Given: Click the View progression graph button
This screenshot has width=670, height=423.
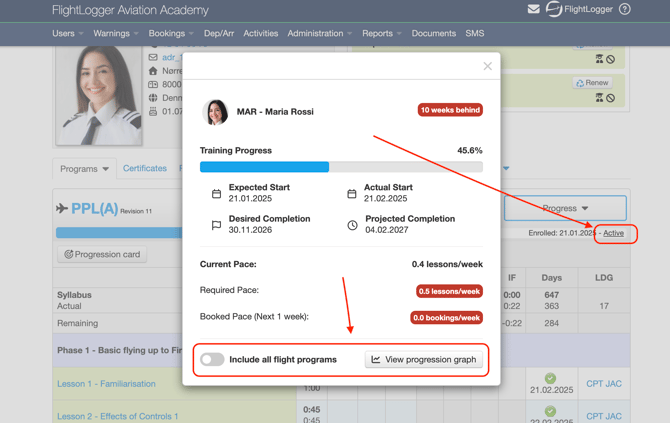Looking at the screenshot, I should point(424,359).
